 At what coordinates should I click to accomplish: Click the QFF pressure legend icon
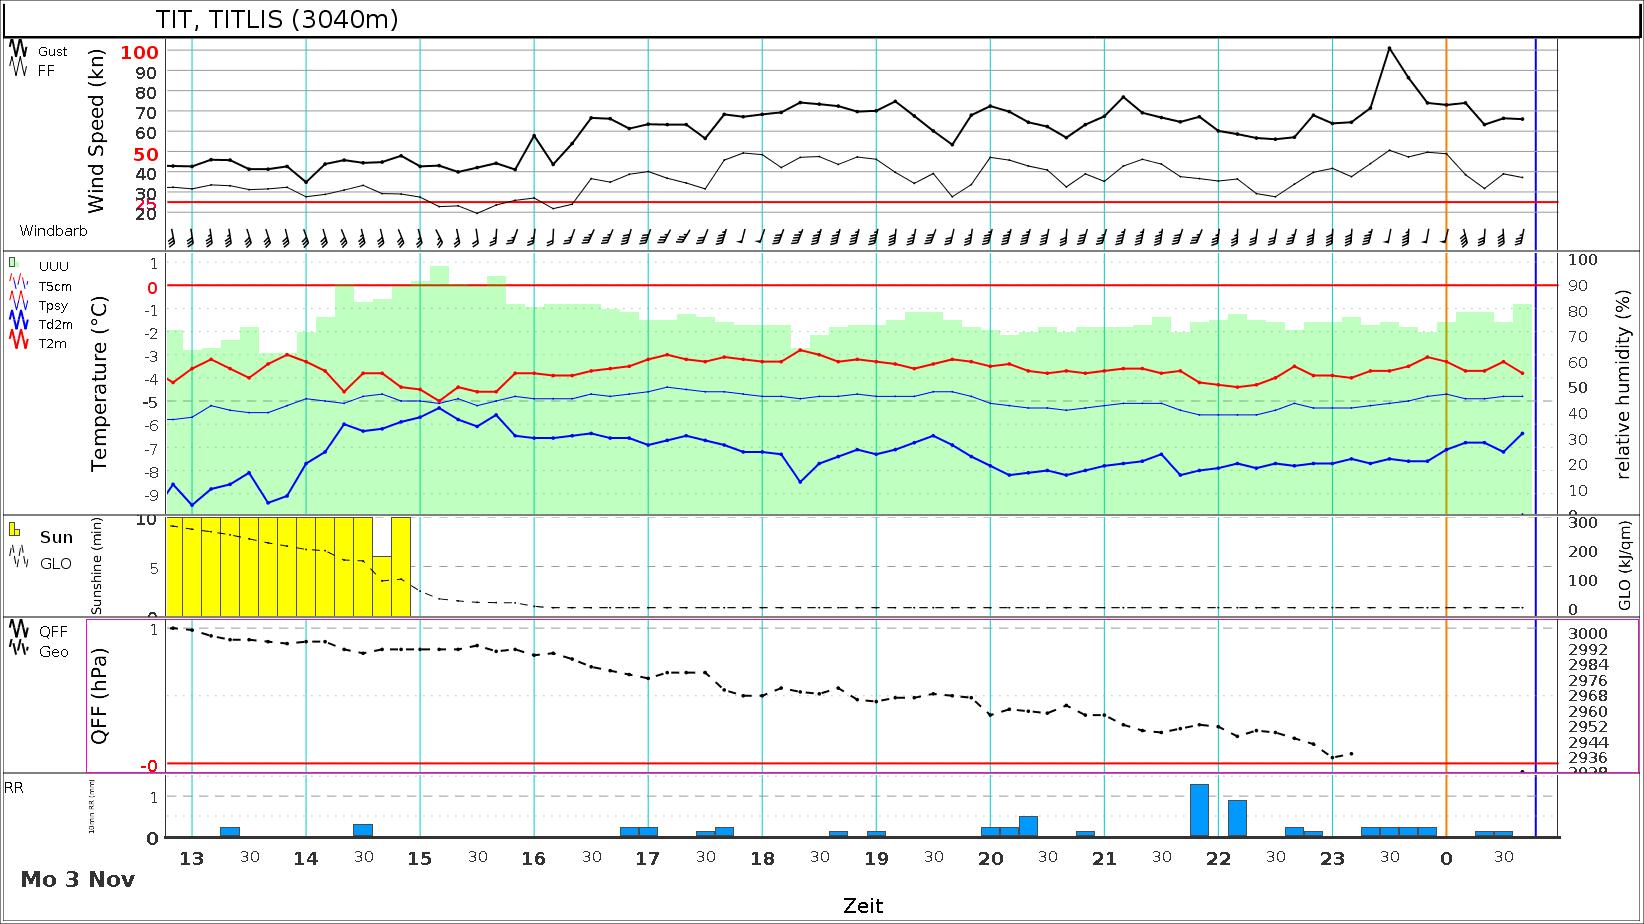tap(17, 631)
